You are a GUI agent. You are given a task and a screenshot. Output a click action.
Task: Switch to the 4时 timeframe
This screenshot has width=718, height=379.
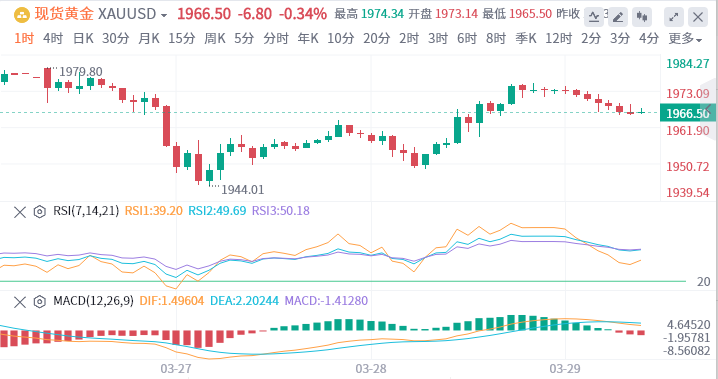pyautogui.click(x=53, y=39)
